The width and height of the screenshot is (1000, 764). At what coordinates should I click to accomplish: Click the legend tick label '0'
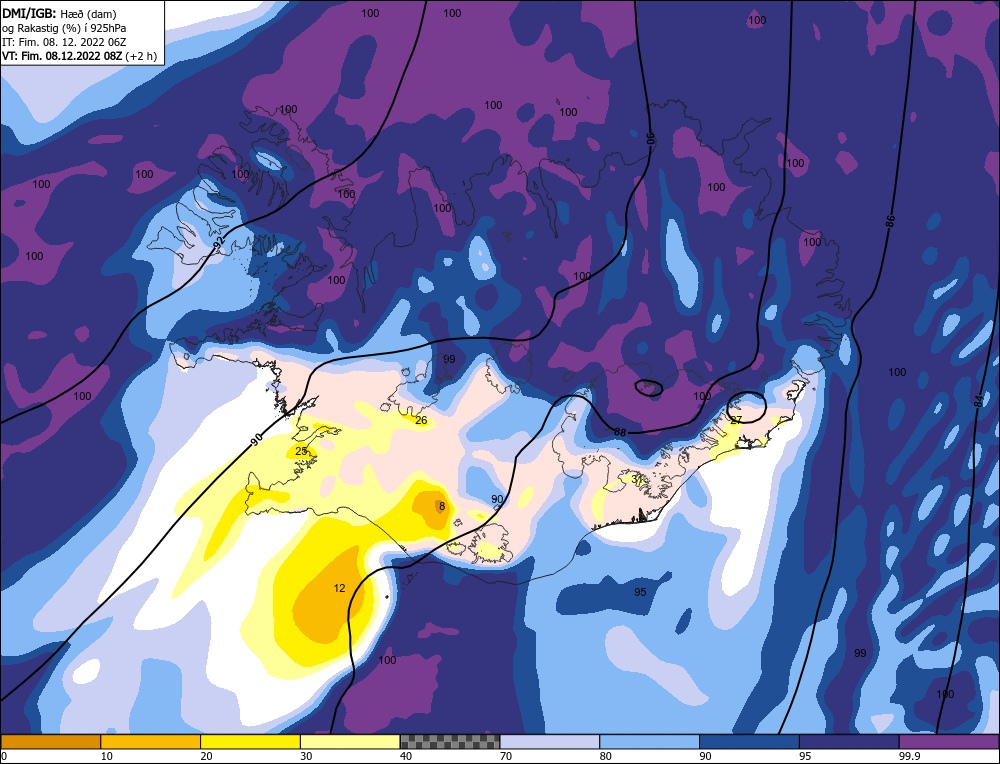(x=4, y=756)
